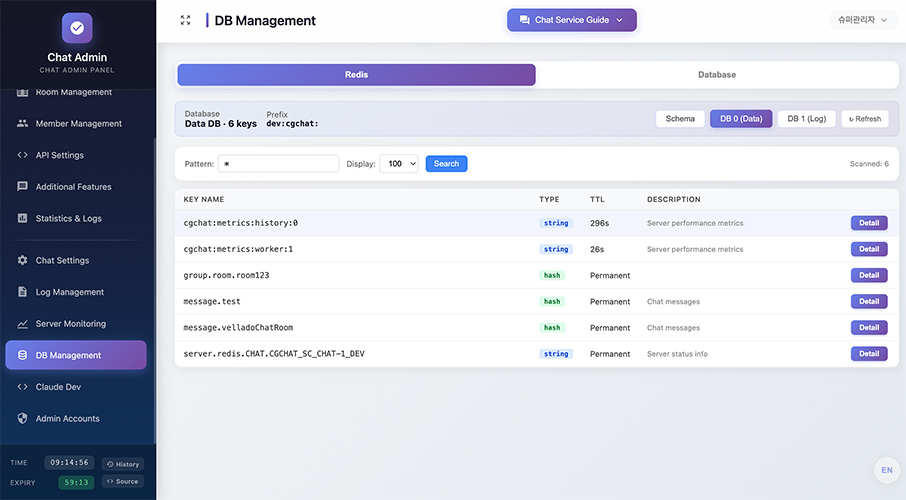This screenshot has height=500, width=906.
Task: Click the Claude Dev code brackets icon
Action: tap(23, 387)
